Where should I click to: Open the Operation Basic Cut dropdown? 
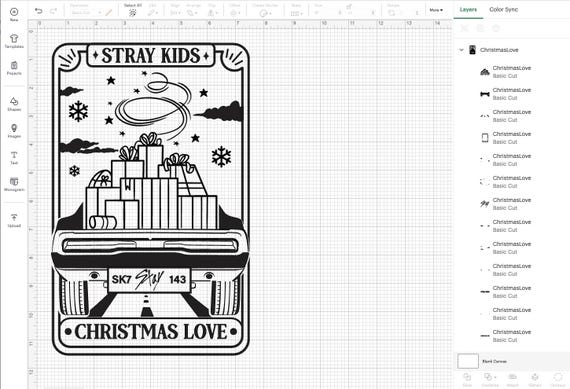point(87,13)
